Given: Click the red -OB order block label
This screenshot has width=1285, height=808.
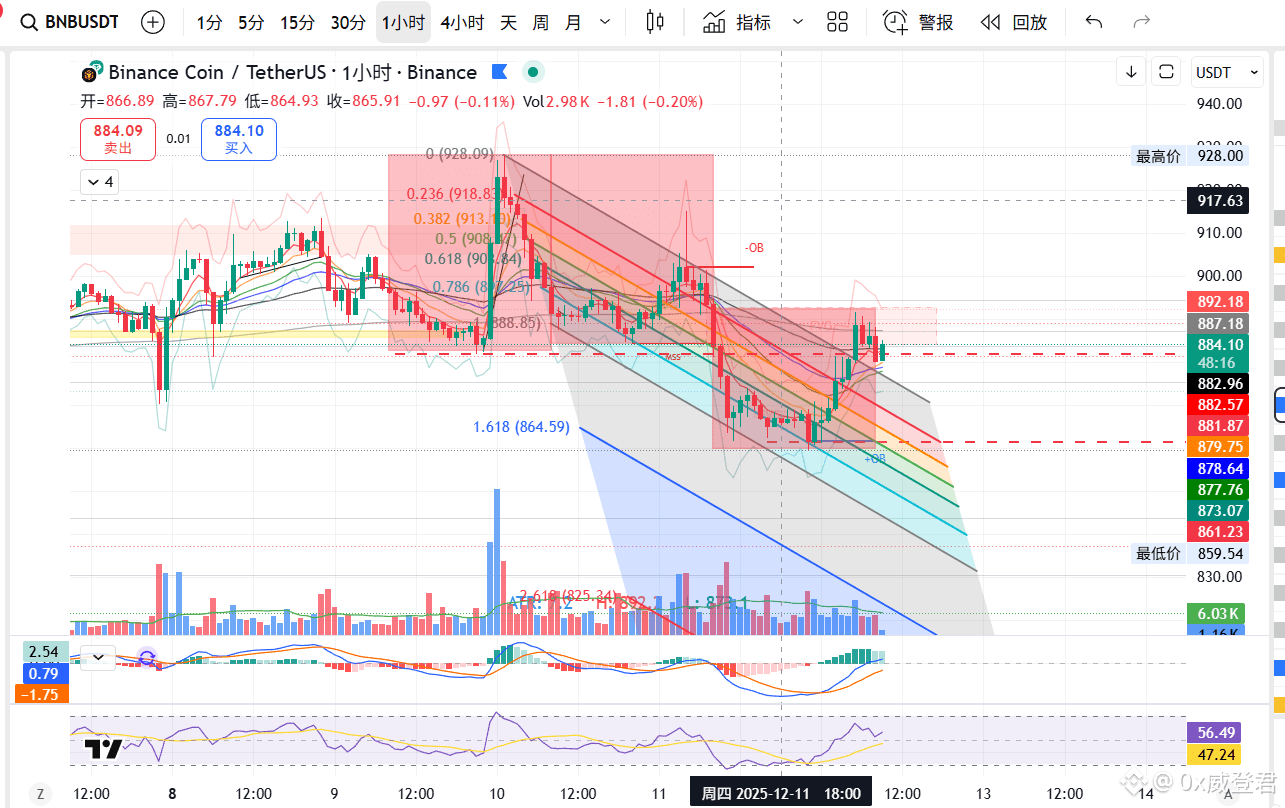Looking at the screenshot, I should (x=753, y=248).
